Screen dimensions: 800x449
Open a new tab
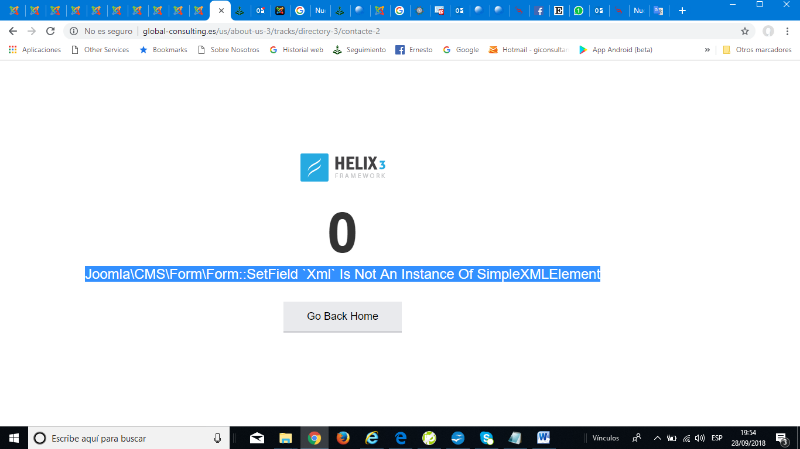682,10
